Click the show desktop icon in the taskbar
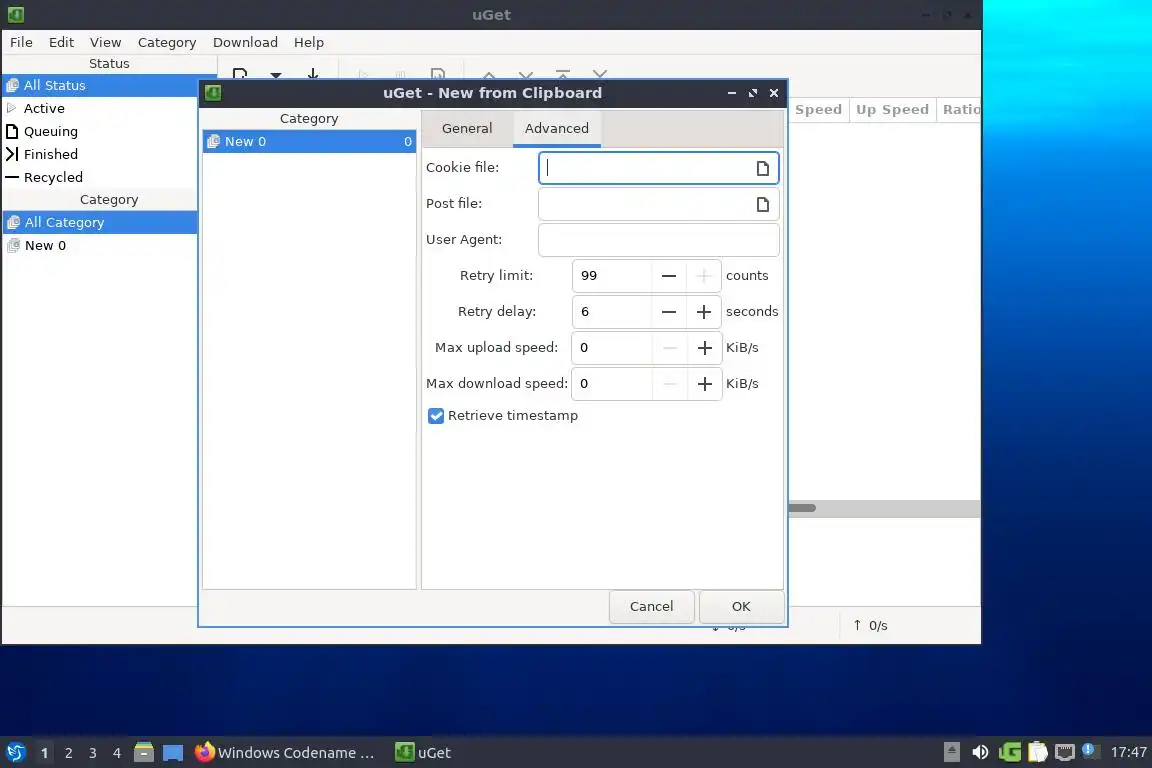The image size is (1152, 768). pos(173,753)
